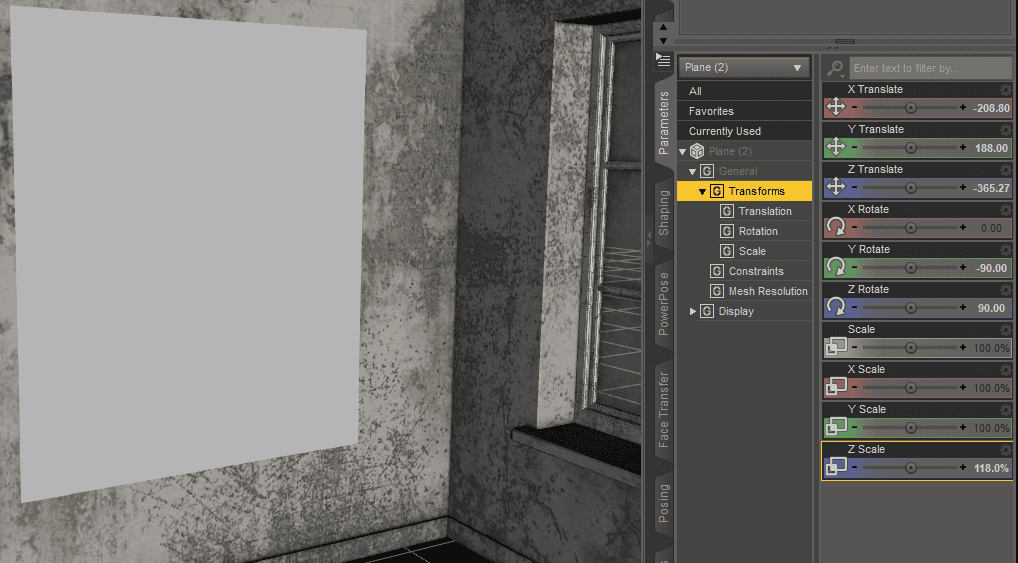Open the Plane (2) node dropdown
Viewport: 1018px width, 563px height.
point(744,68)
